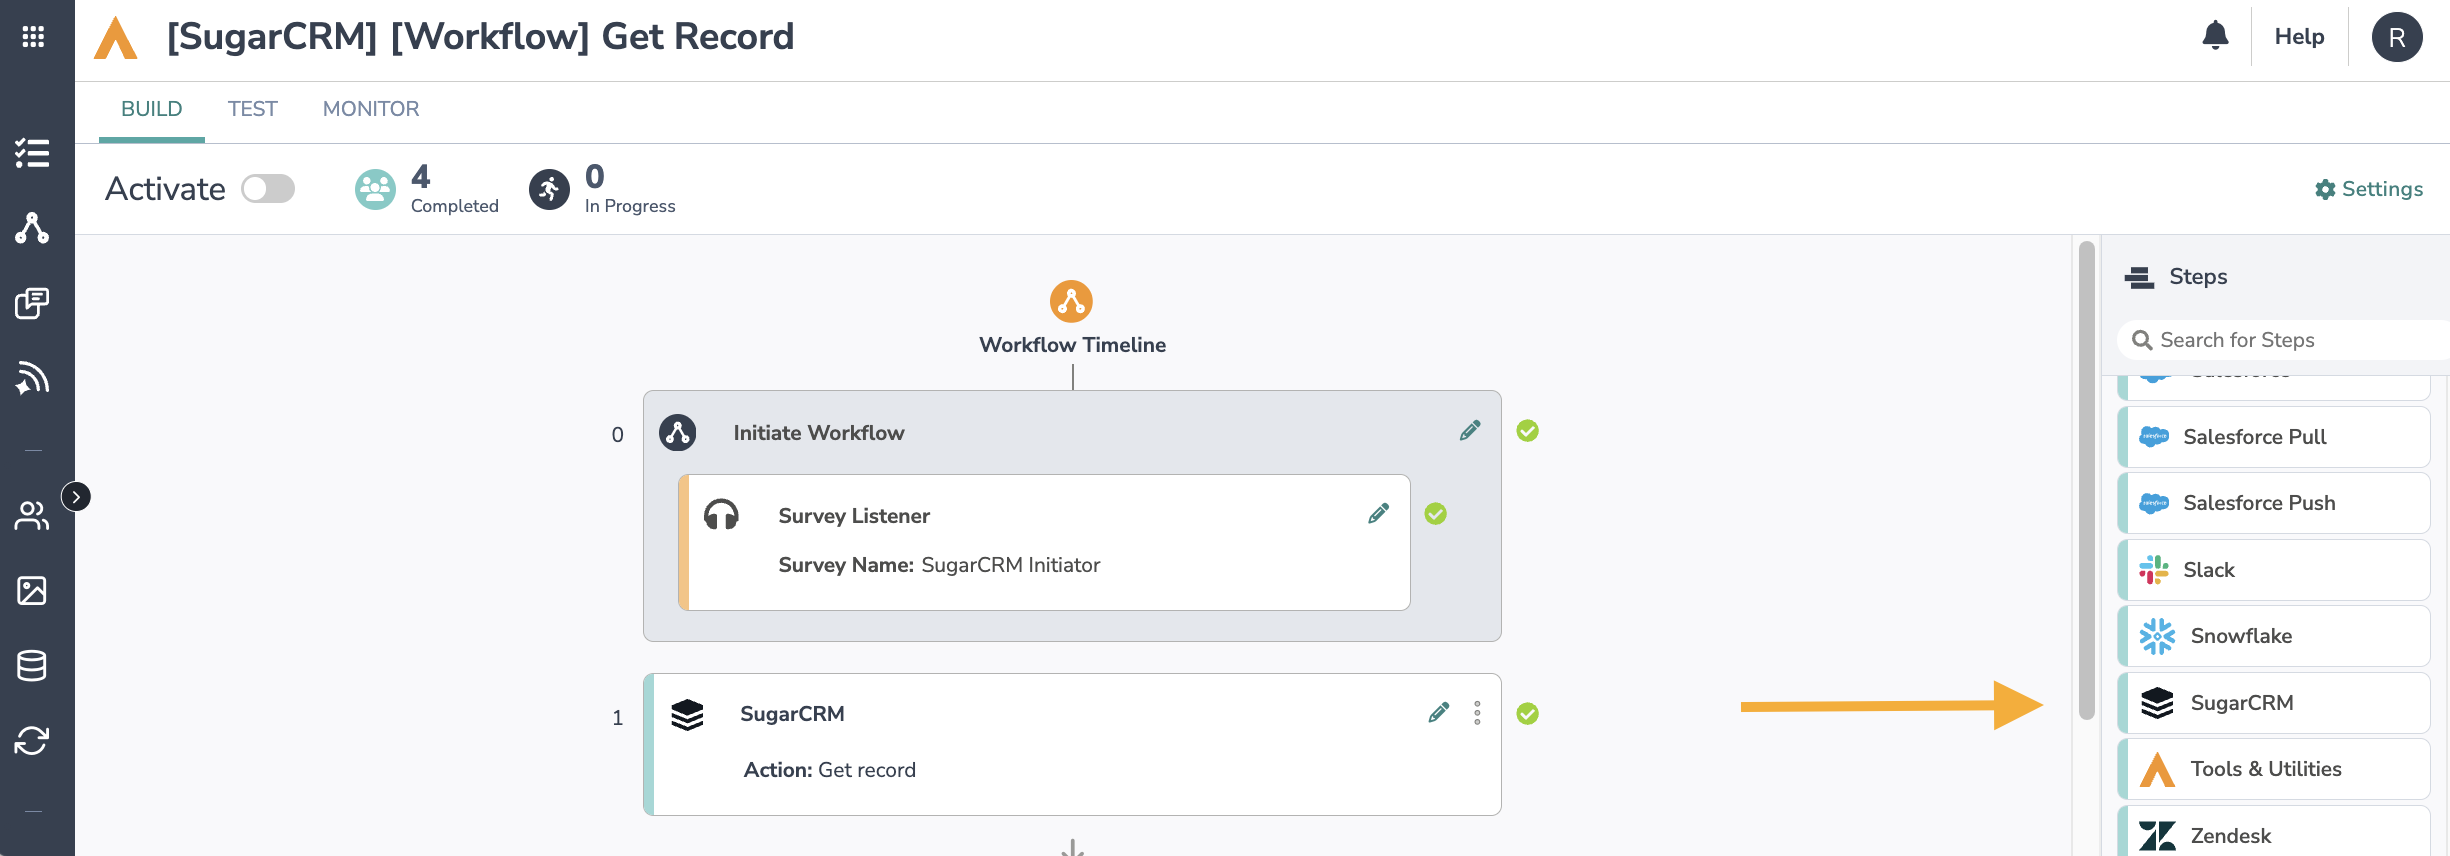The image size is (2450, 856).
Task: Switch to the MONITOR tab
Action: (370, 109)
